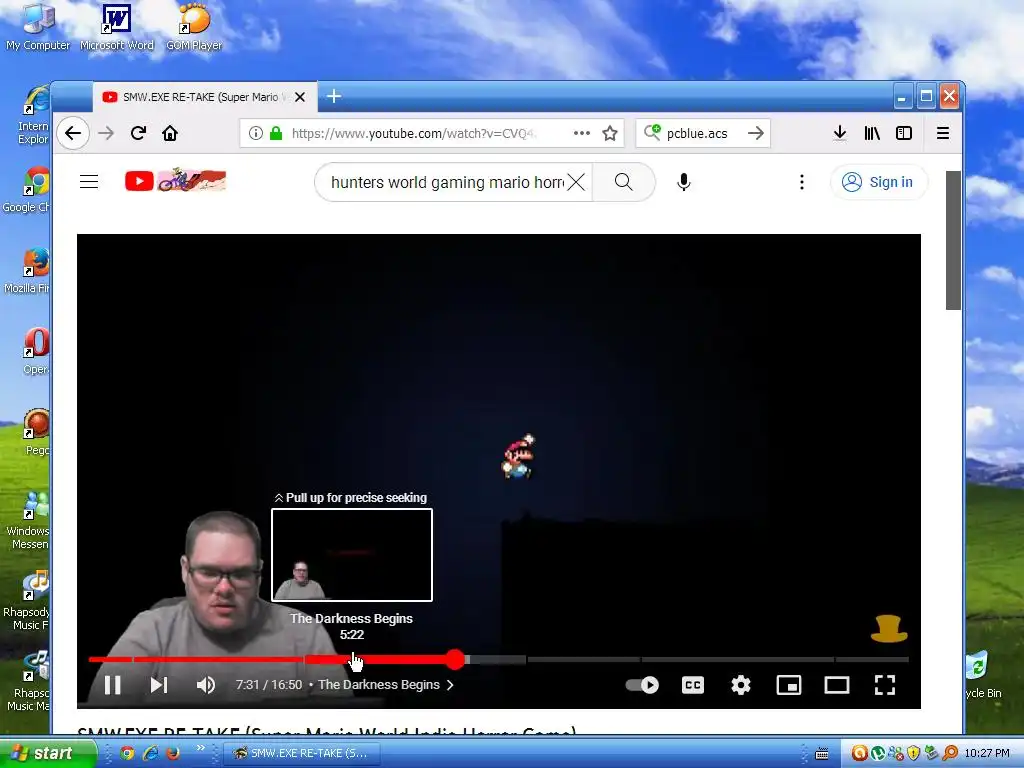
Task: Enter full screen mode
Action: tap(885, 685)
